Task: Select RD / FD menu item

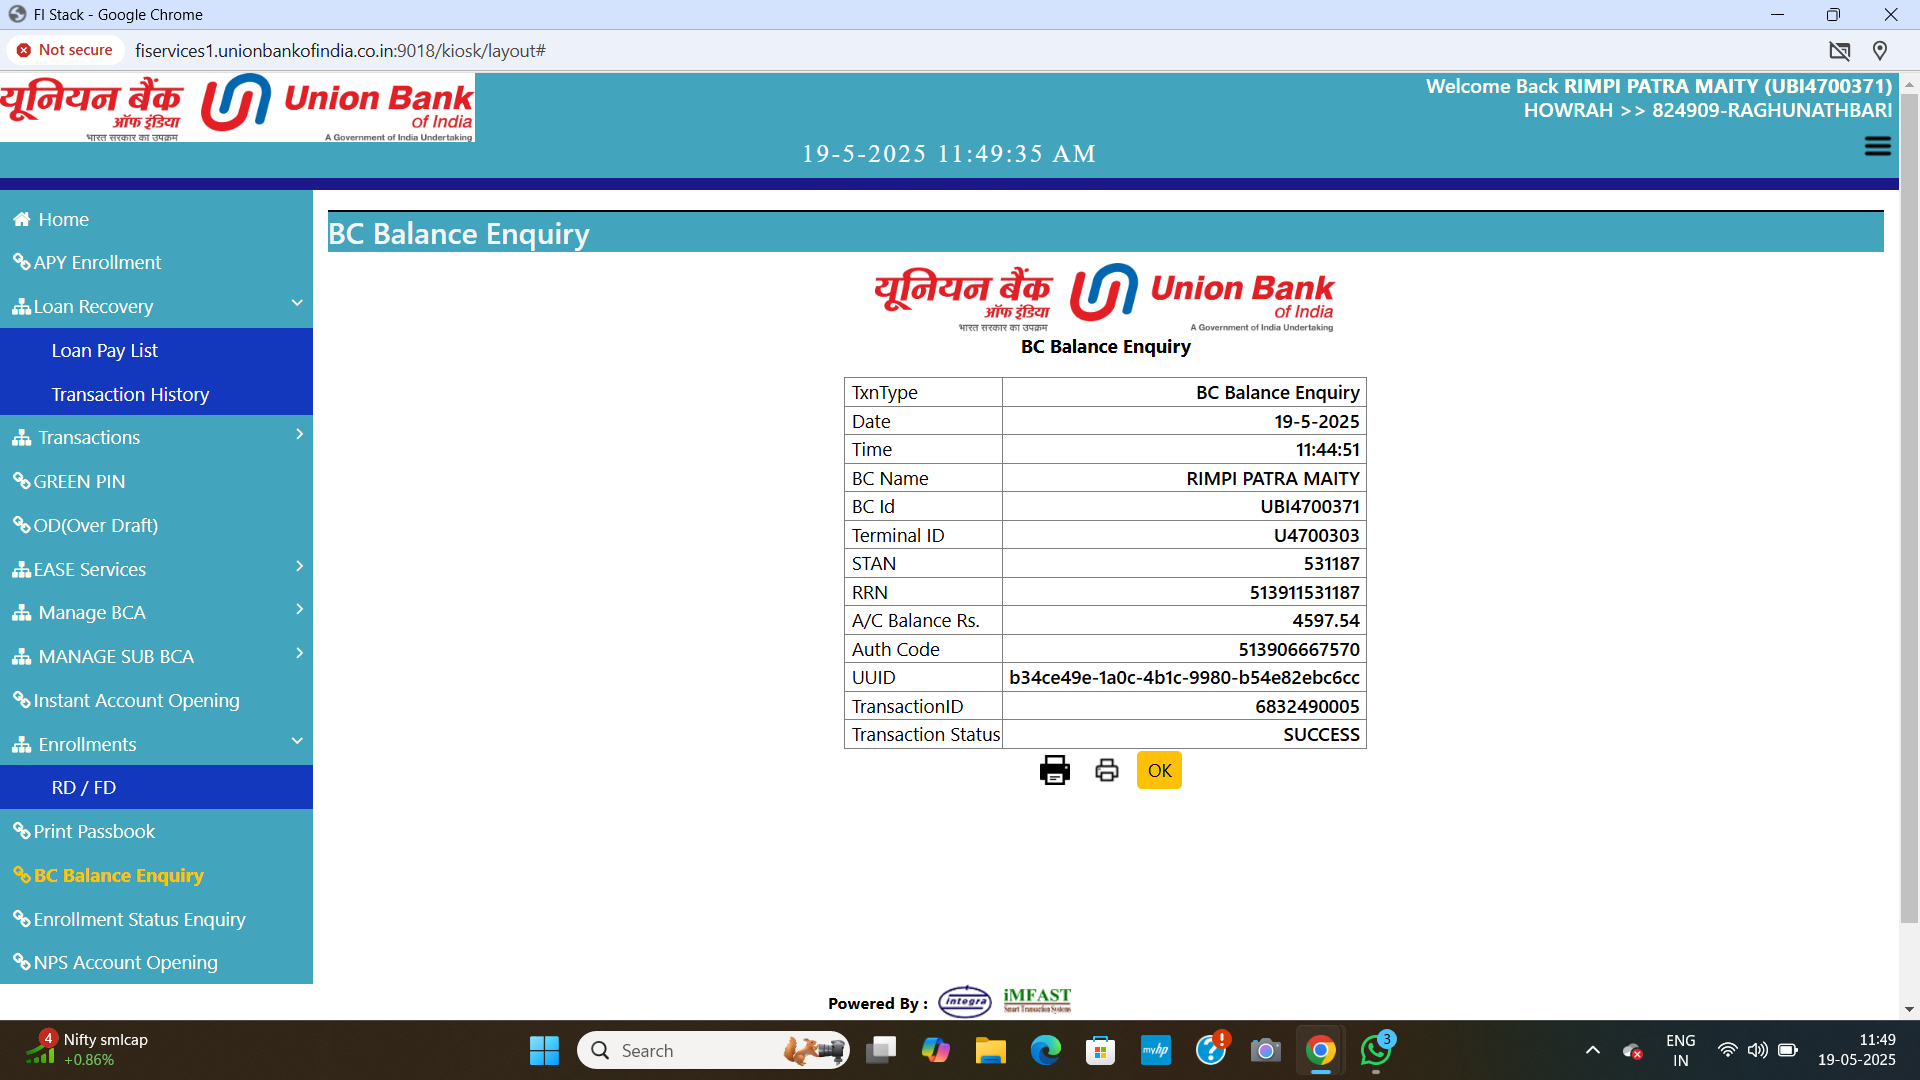Action: click(x=84, y=787)
